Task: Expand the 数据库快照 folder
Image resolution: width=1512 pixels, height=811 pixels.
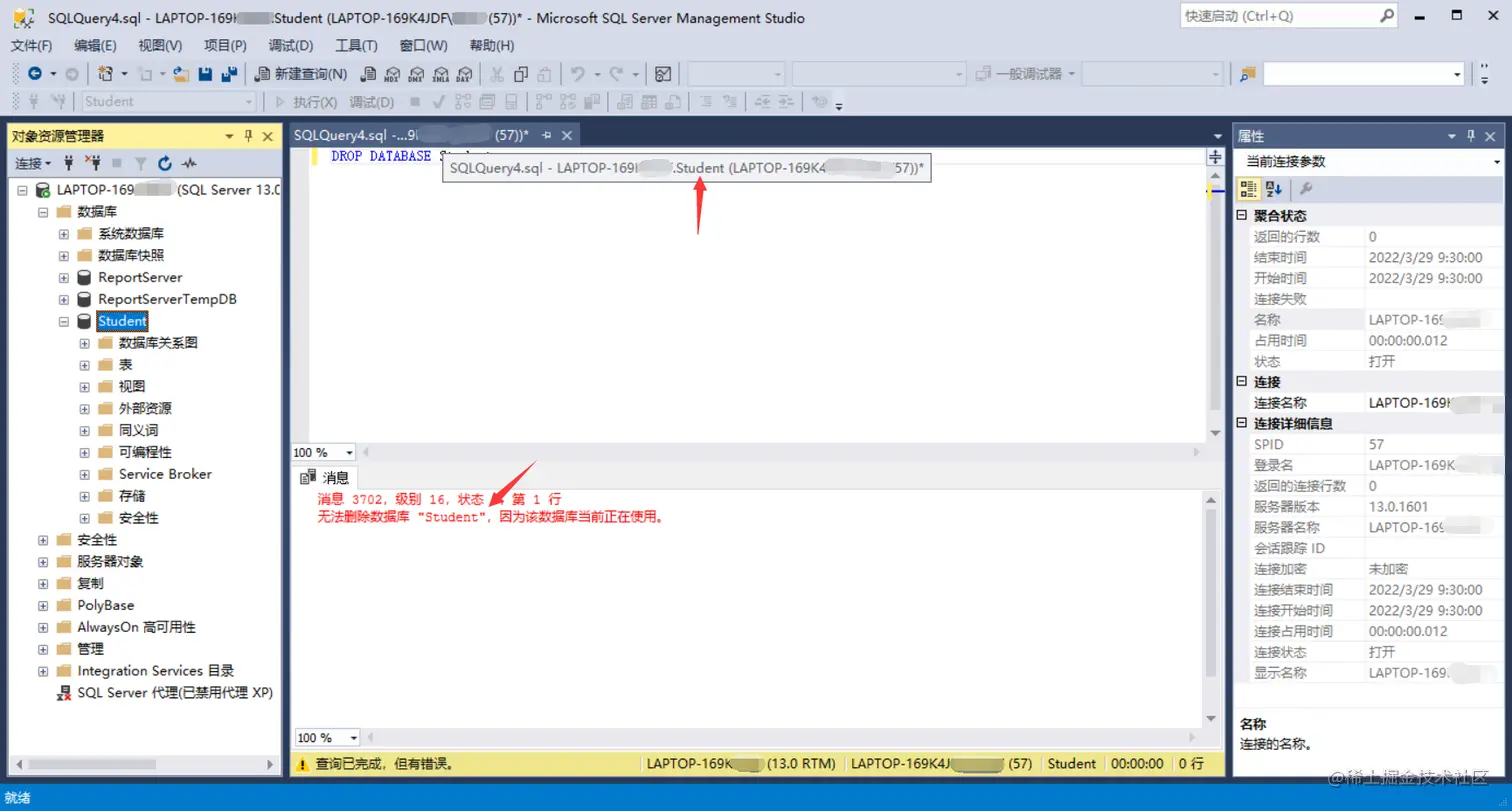Action: pos(64,255)
